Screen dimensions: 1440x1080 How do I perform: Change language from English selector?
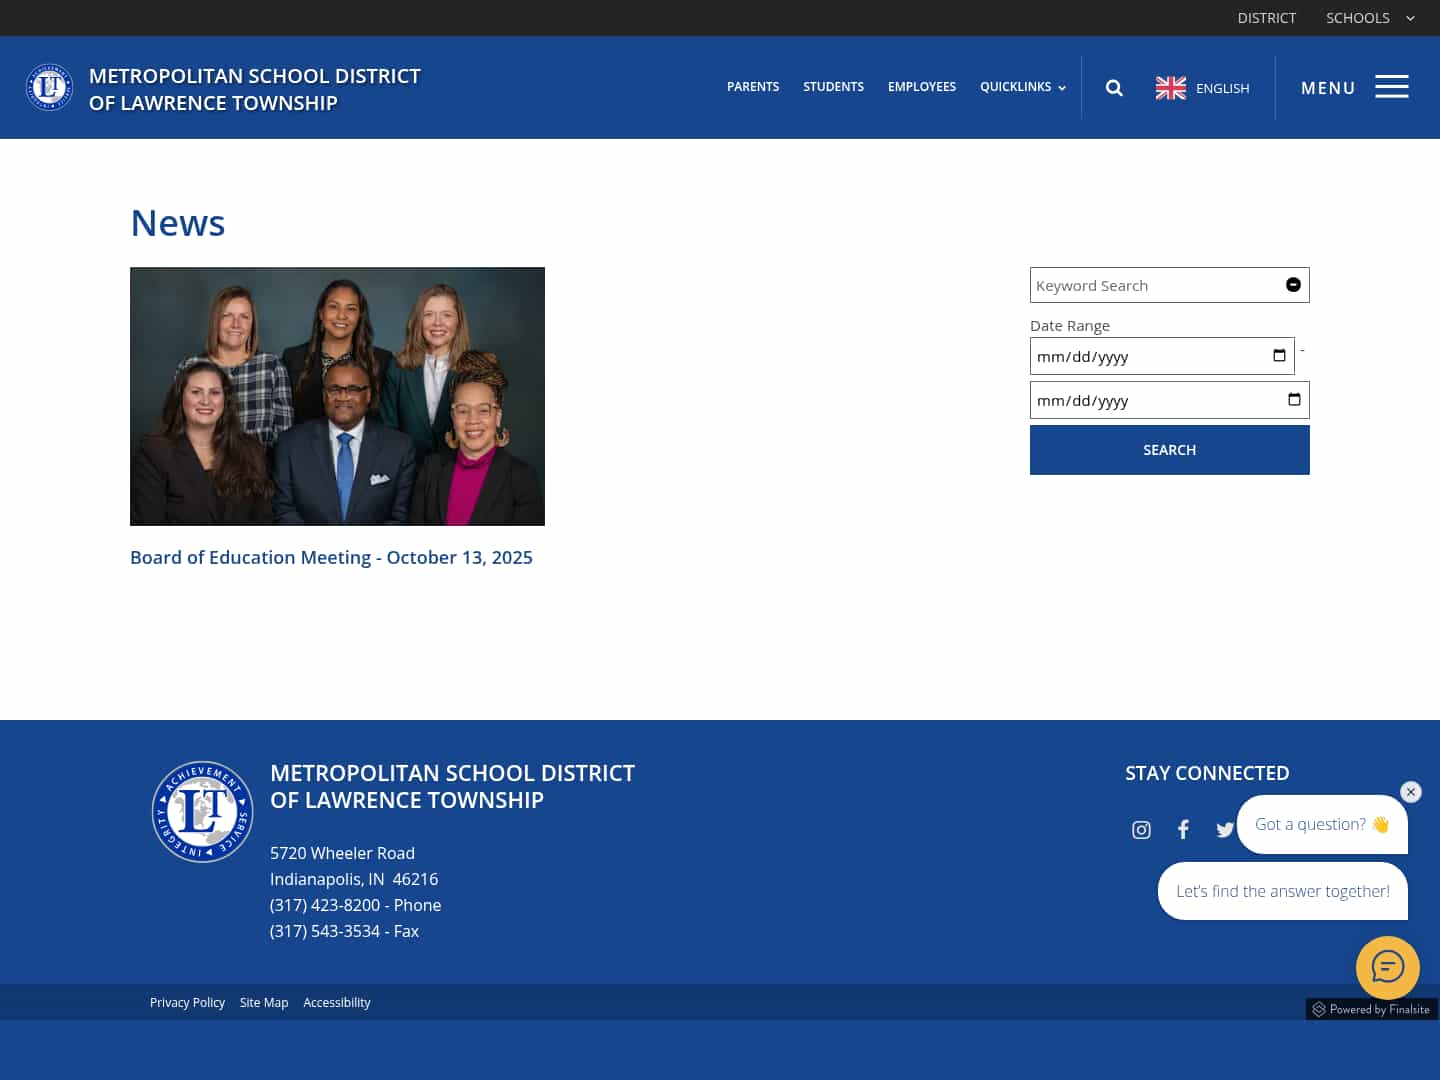click(1203, 88)
